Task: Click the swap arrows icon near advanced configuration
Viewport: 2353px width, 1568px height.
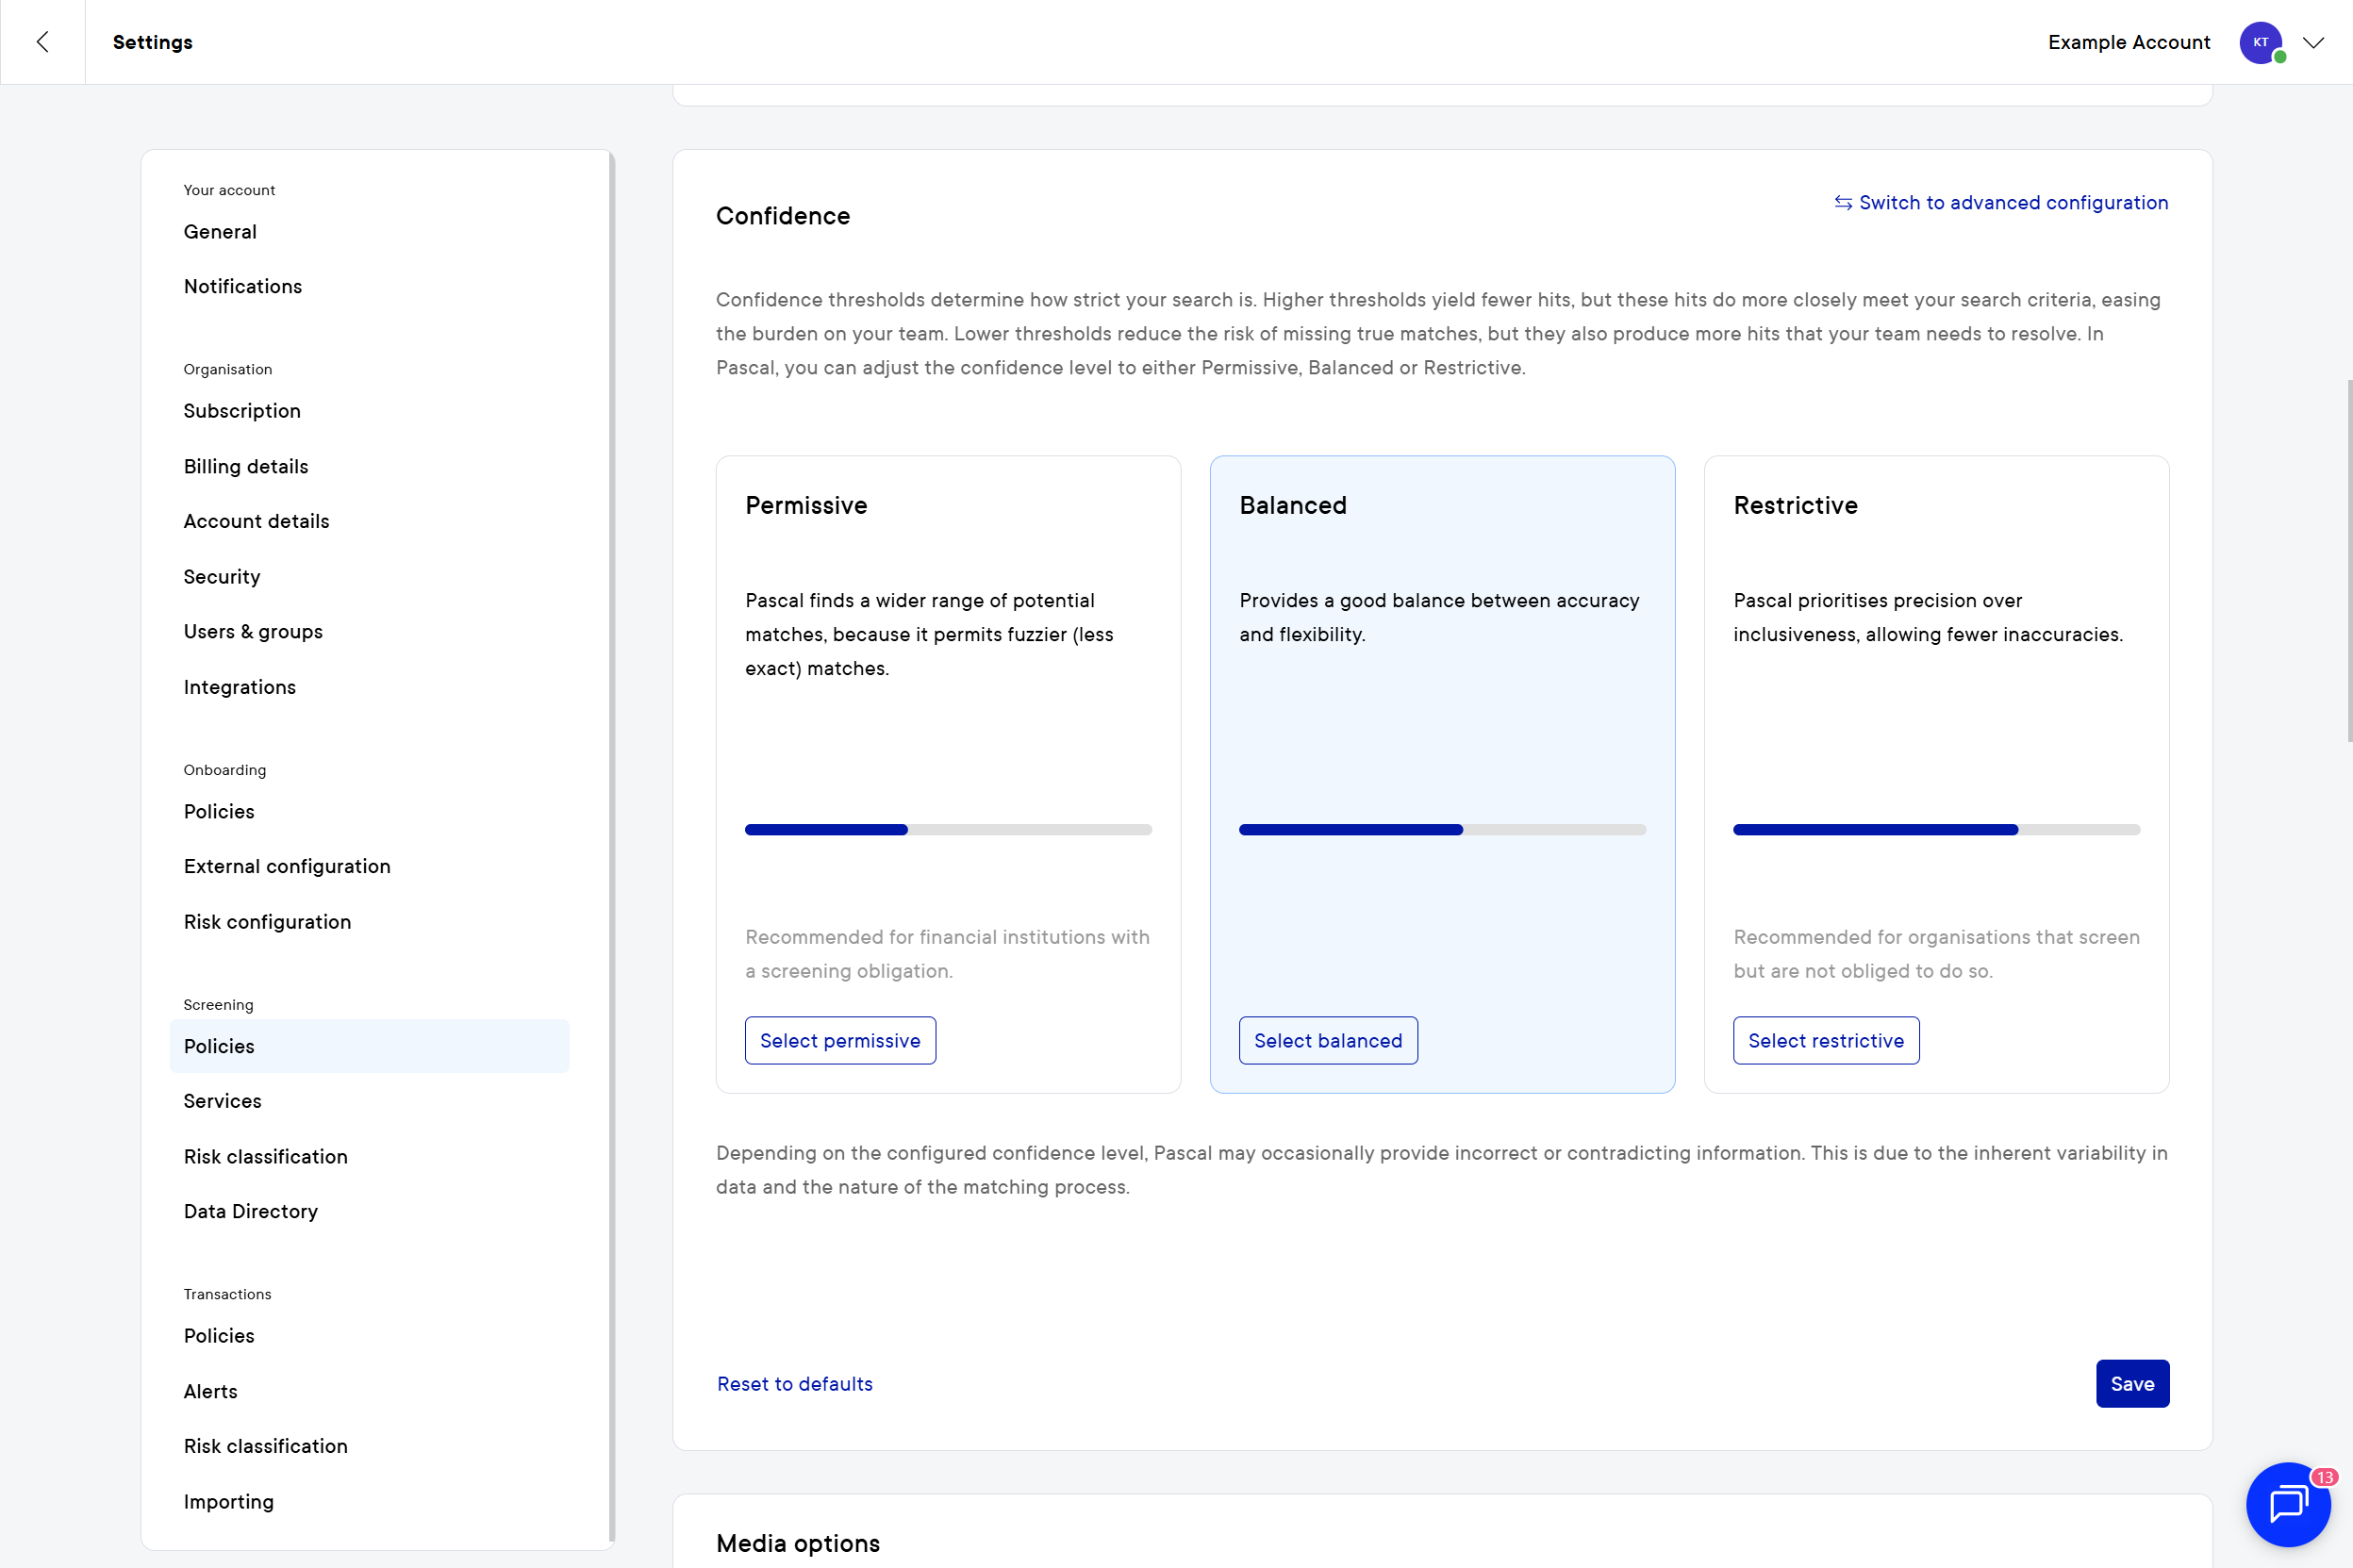Action: point(1842,203)
